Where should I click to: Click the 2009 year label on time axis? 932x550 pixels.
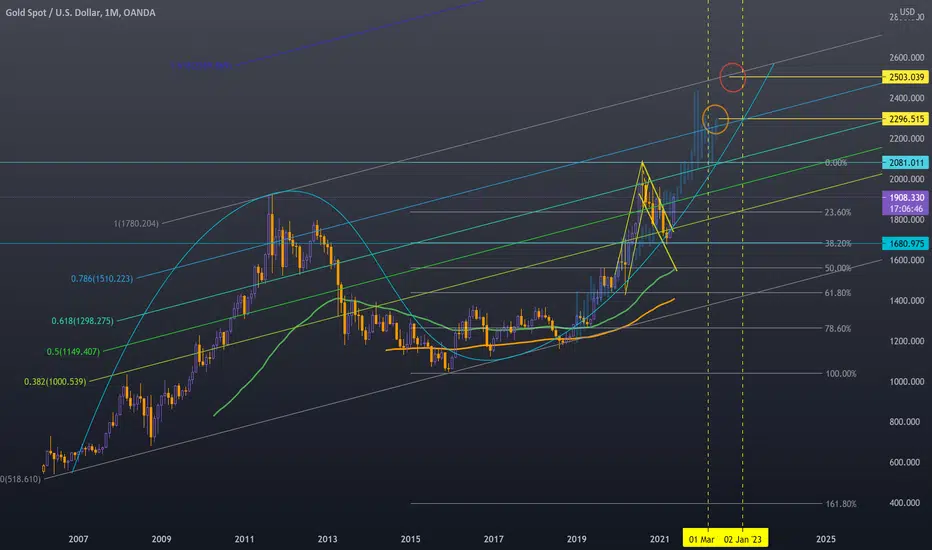(x=162, y=539)
